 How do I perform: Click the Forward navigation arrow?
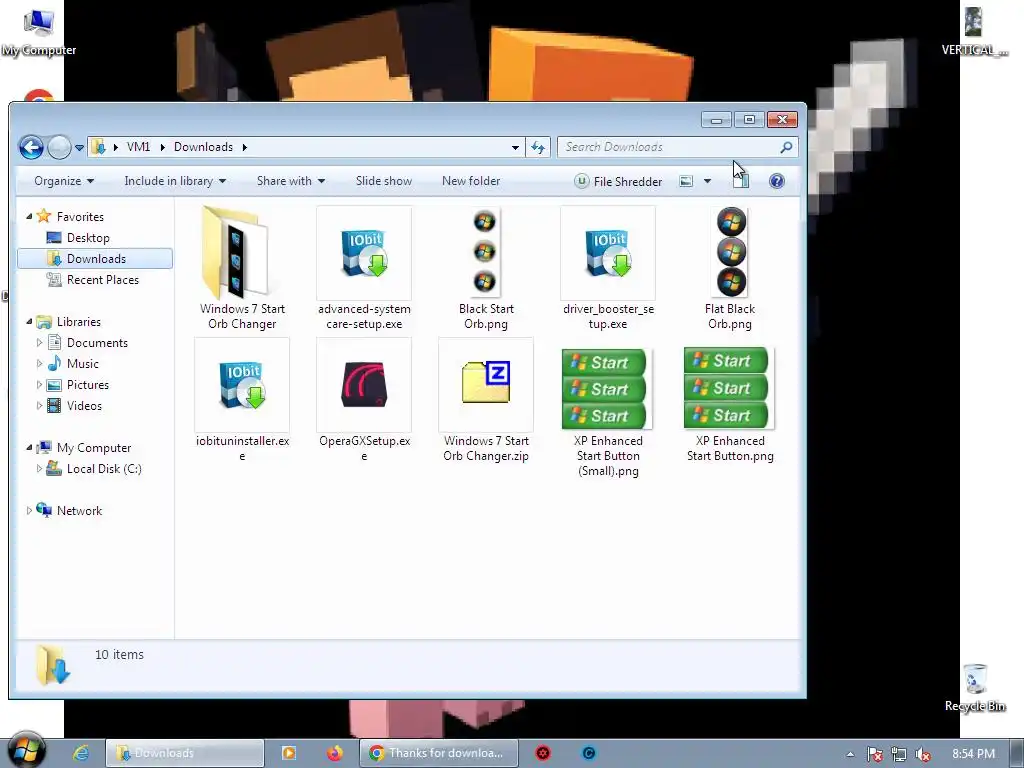point(59,147)
